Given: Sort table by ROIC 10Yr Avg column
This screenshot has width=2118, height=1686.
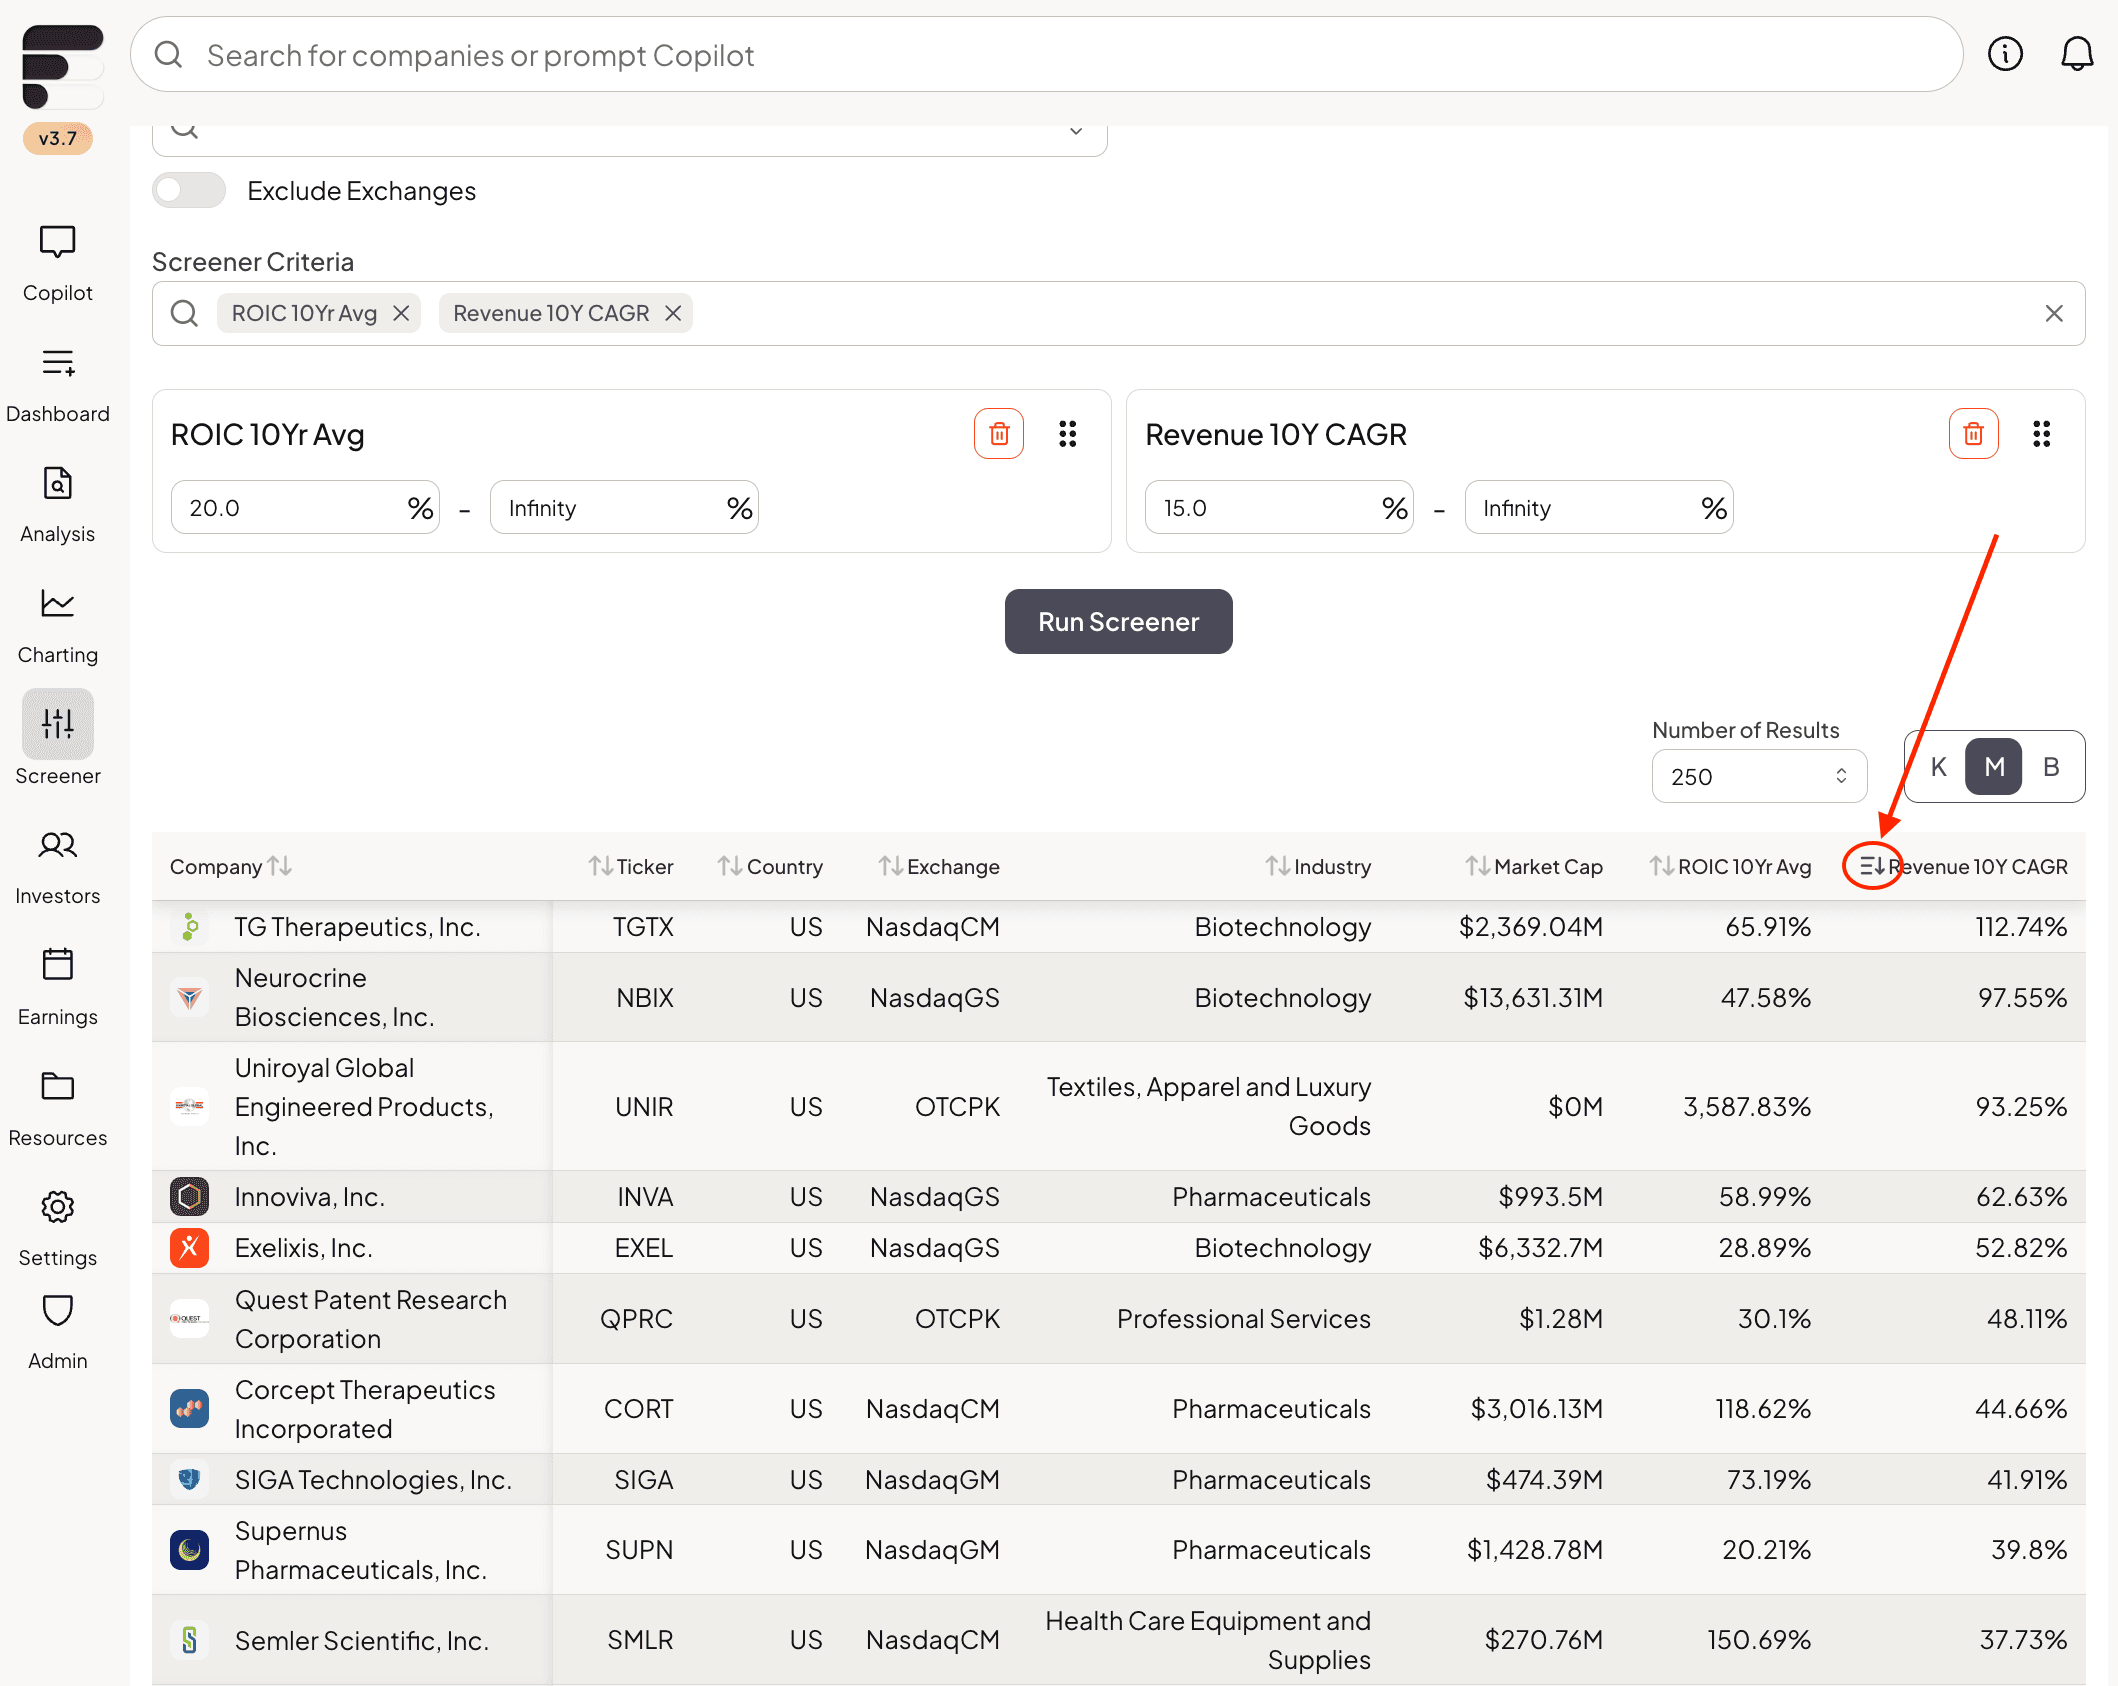Looking at the screenshot, I should coord(1662,866).
